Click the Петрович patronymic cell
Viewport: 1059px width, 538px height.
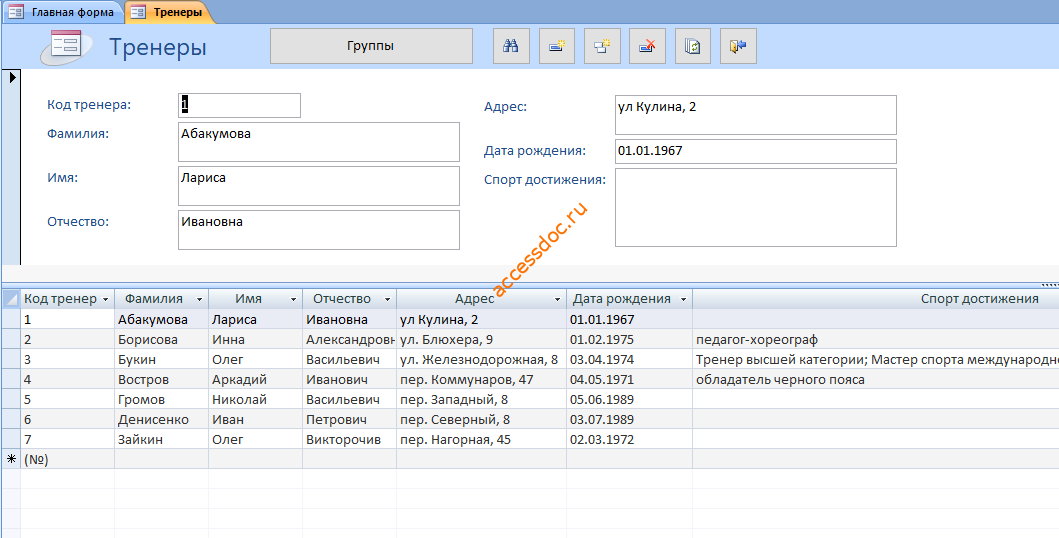349,419
